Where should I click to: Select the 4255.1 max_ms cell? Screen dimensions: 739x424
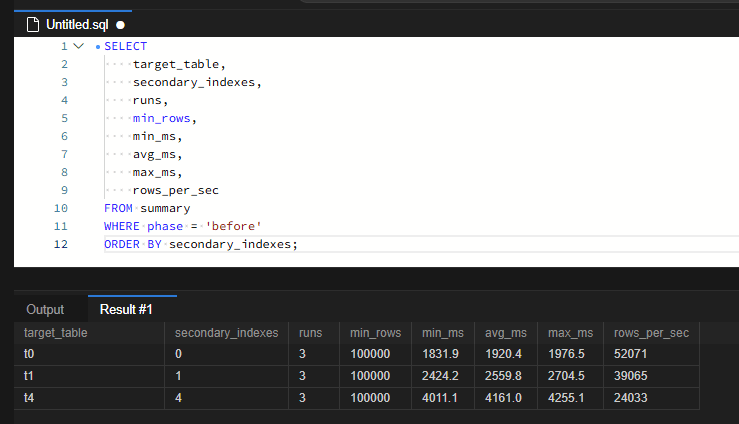coord(571,398)
